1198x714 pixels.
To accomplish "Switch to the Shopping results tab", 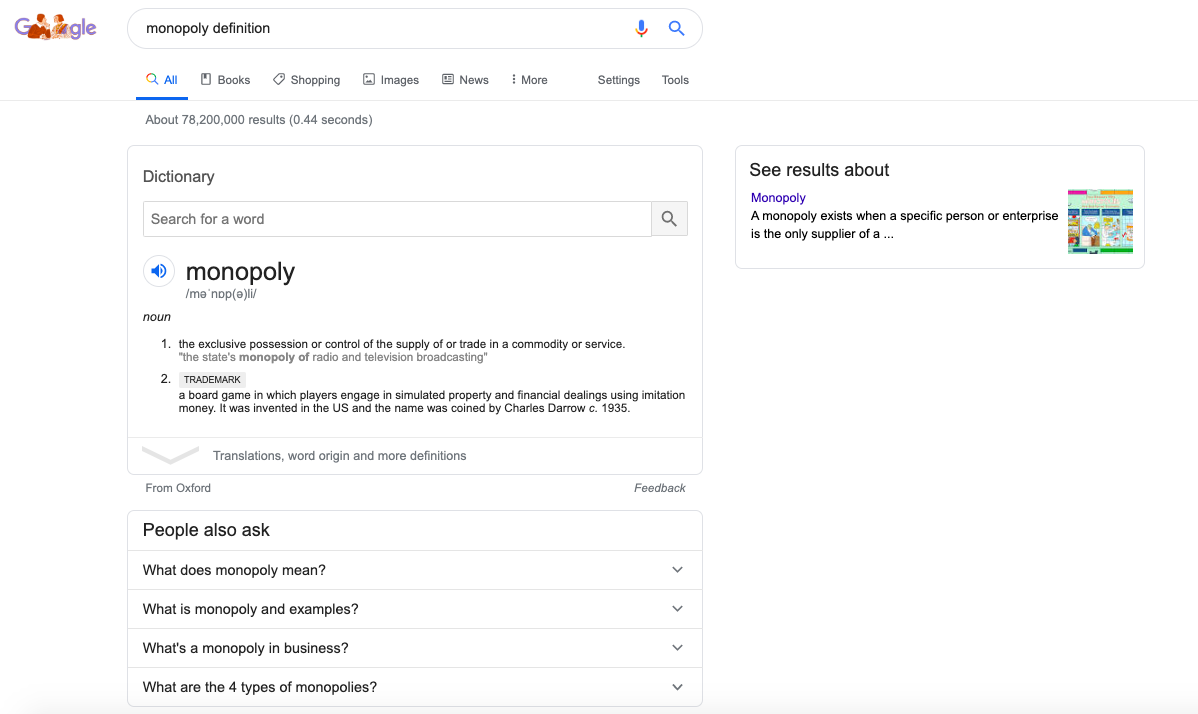I will pos(306,80).
